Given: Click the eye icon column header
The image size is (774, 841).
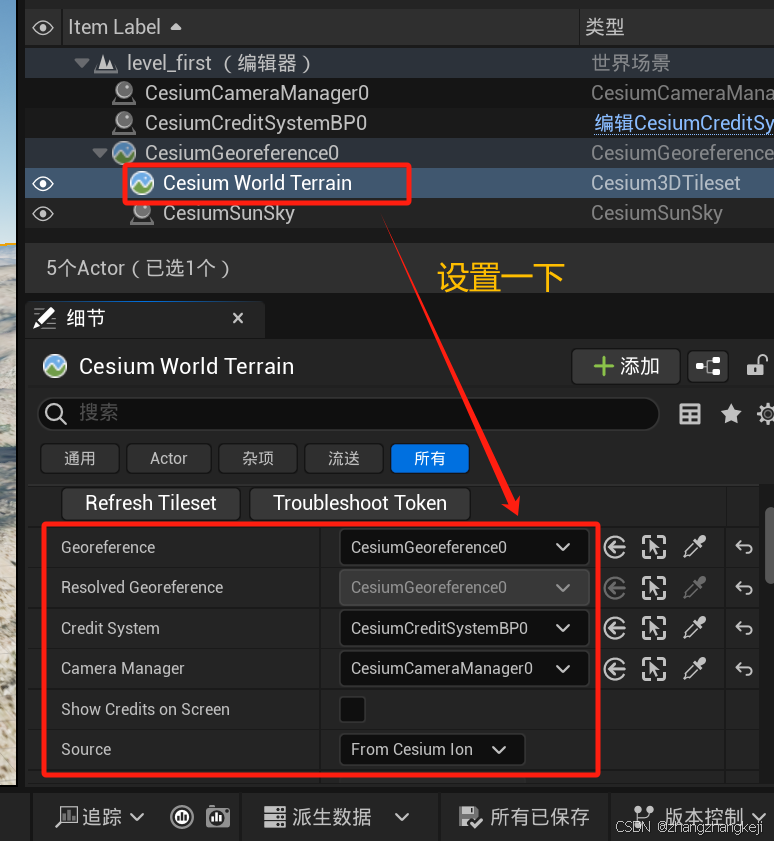Looking at the screenshot, I should (43, 27).
